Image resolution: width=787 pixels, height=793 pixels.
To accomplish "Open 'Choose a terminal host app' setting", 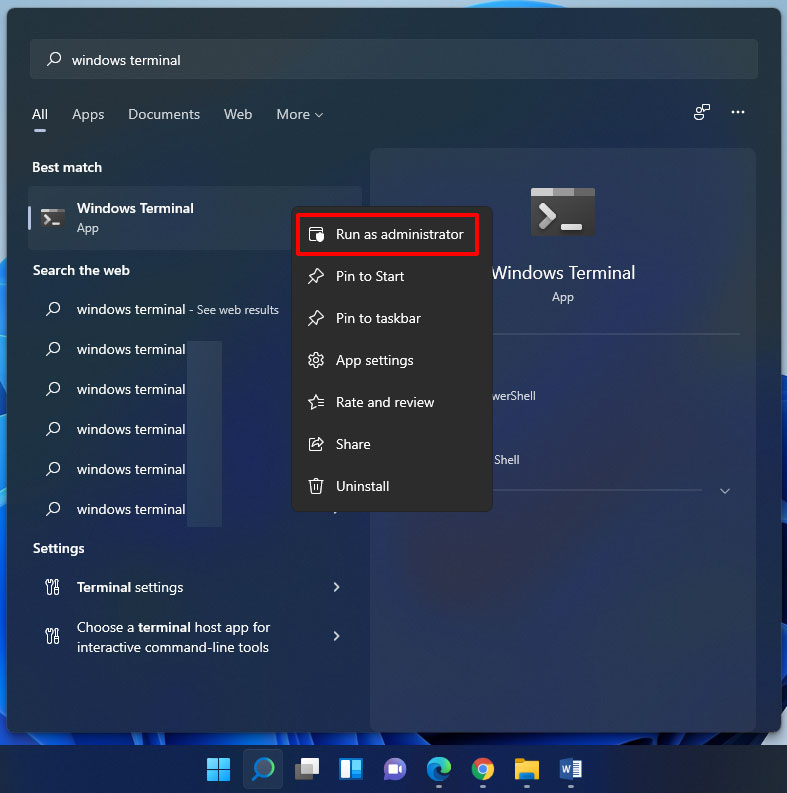I will pyautogui.click(x=195, y=637).
